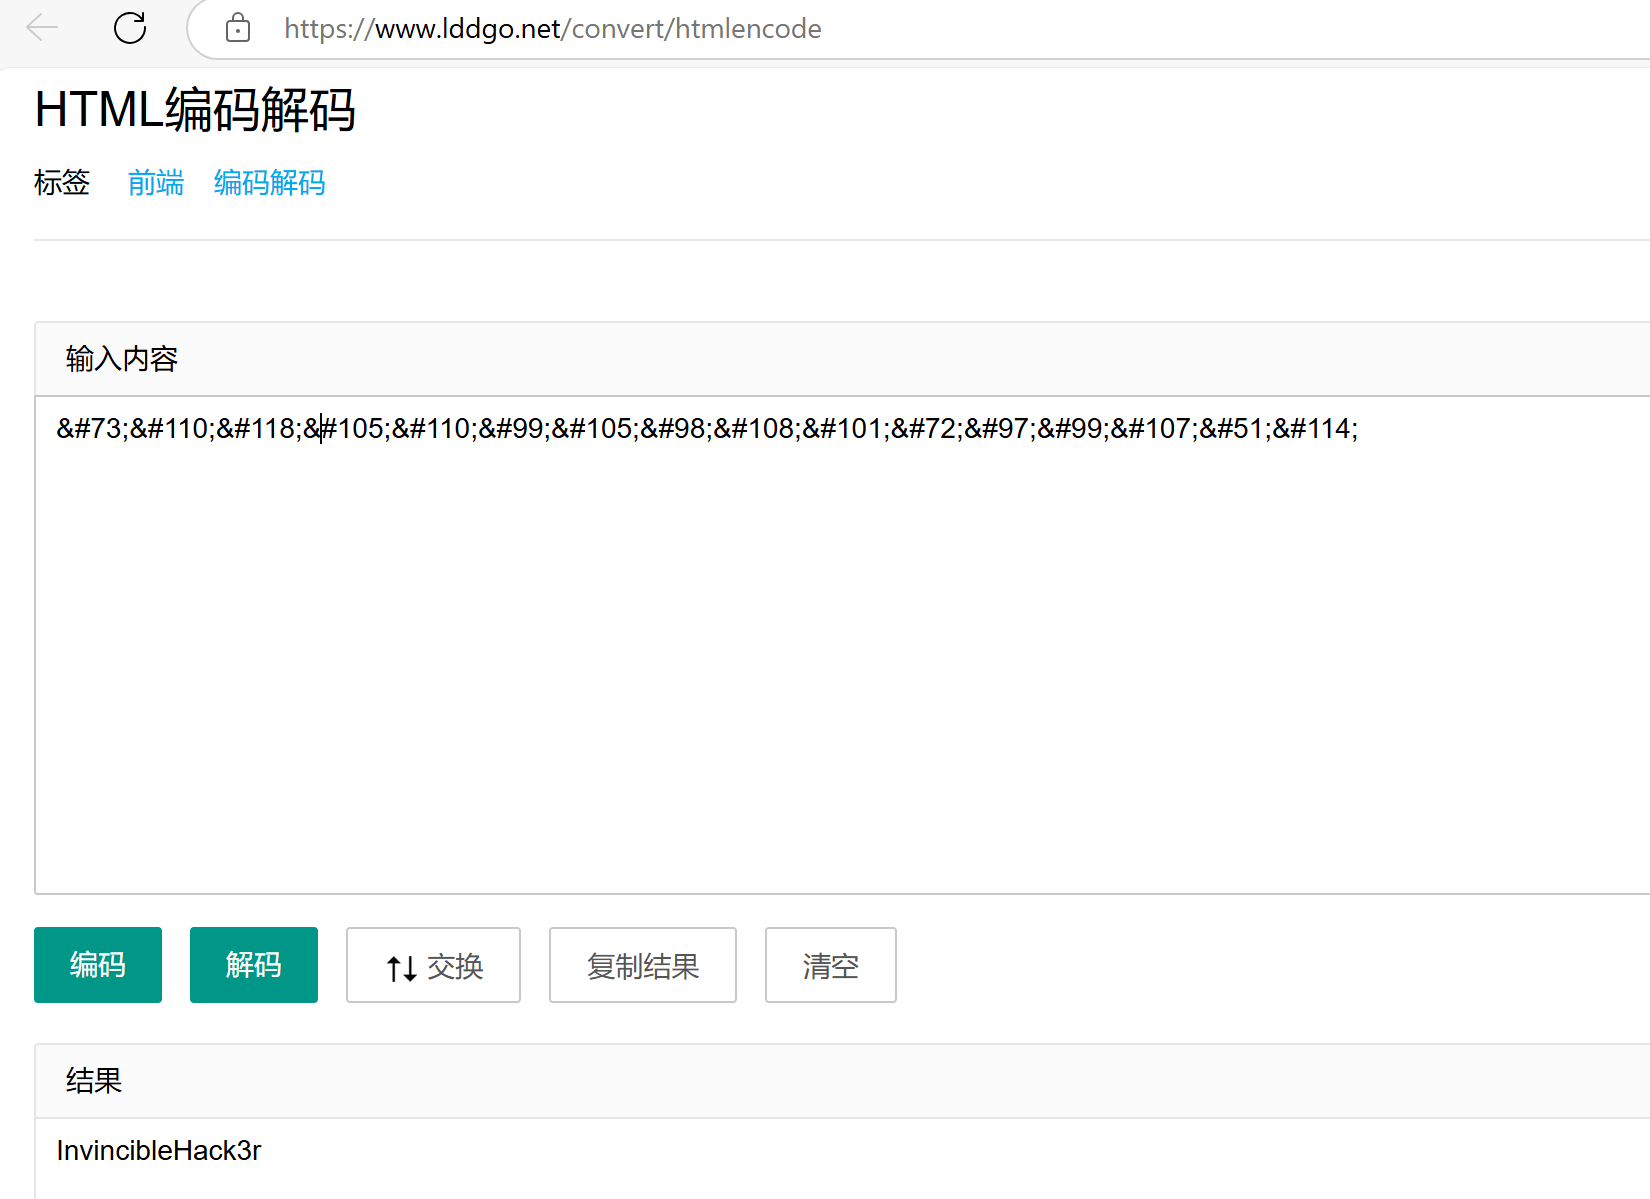Image resolution: width=1650 pixels, height=1199 pixels.
Task: Click the 结果 panel header
Action: pyautogui.click(x=94, y=1081)
